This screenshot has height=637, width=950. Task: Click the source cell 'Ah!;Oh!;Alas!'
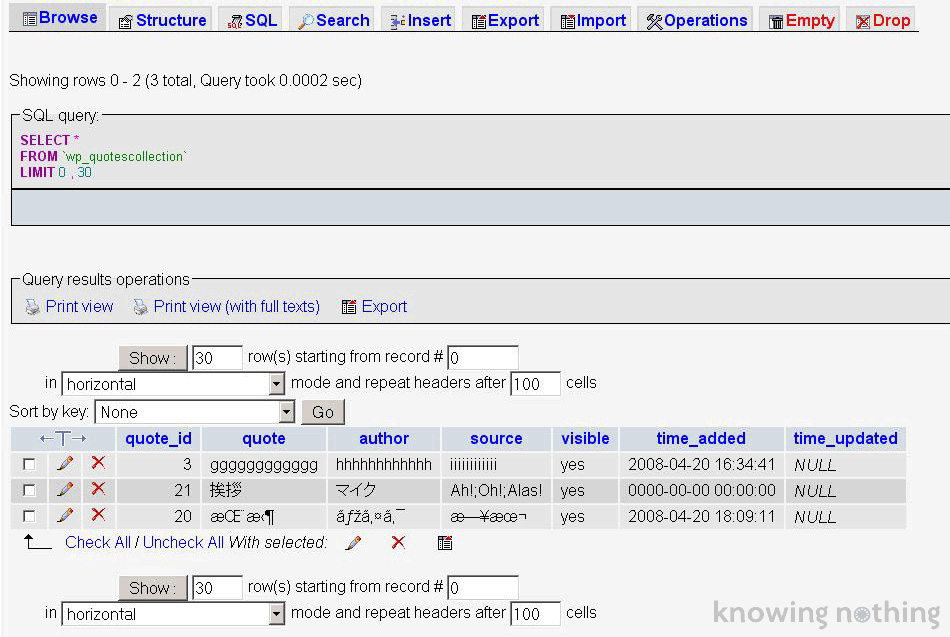tap(496, 490)
